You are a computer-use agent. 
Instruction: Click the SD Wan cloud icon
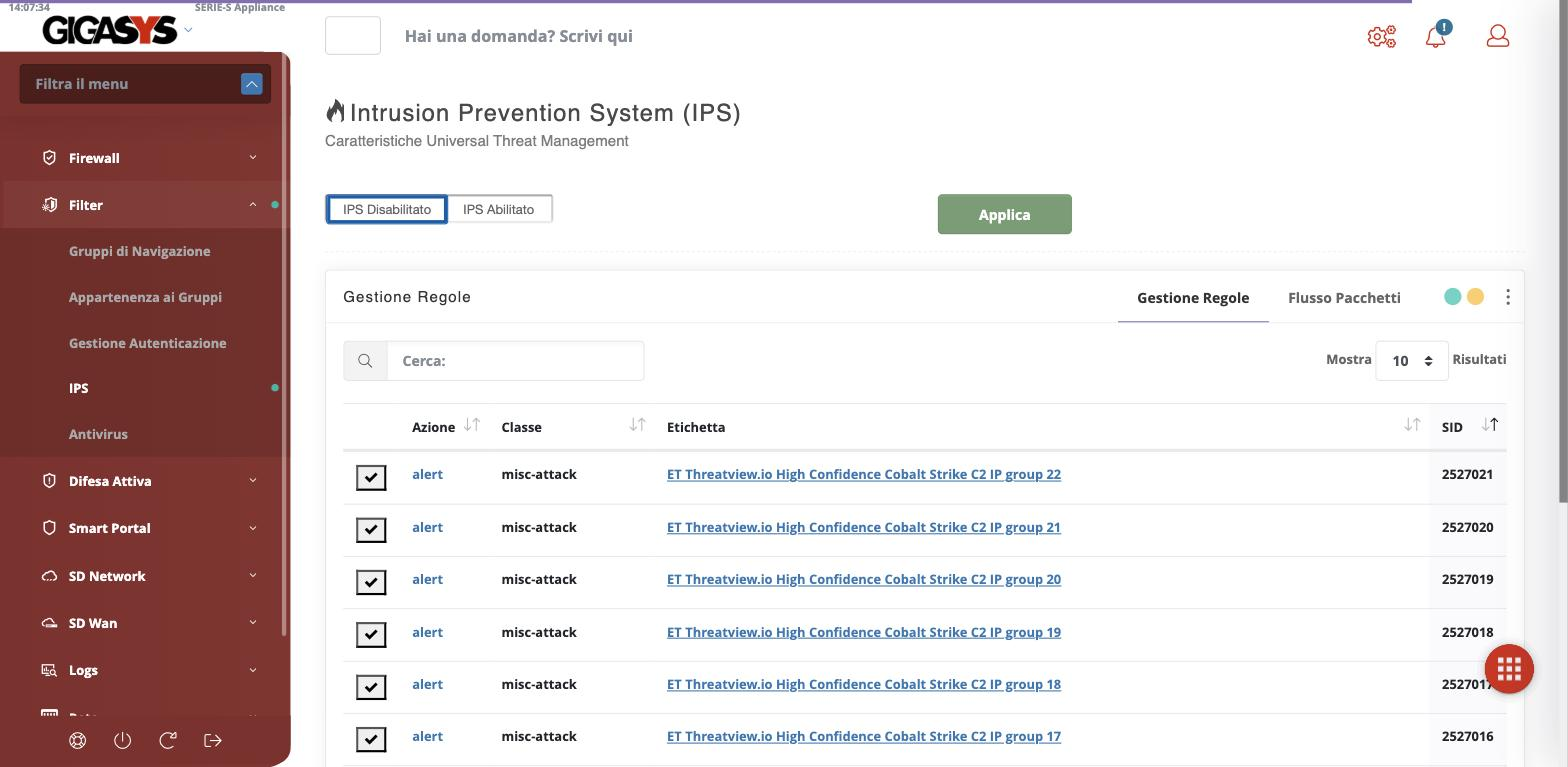[49, 623]
